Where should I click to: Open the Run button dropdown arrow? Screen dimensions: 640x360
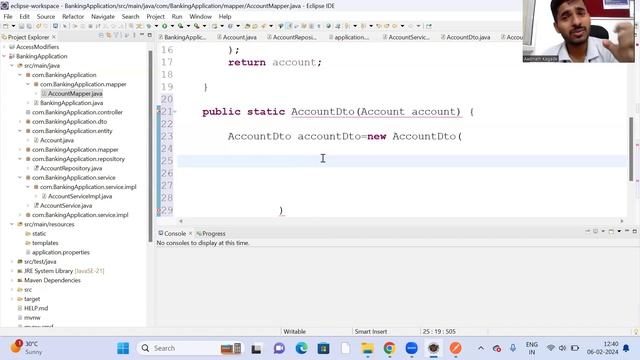(171, 26)
